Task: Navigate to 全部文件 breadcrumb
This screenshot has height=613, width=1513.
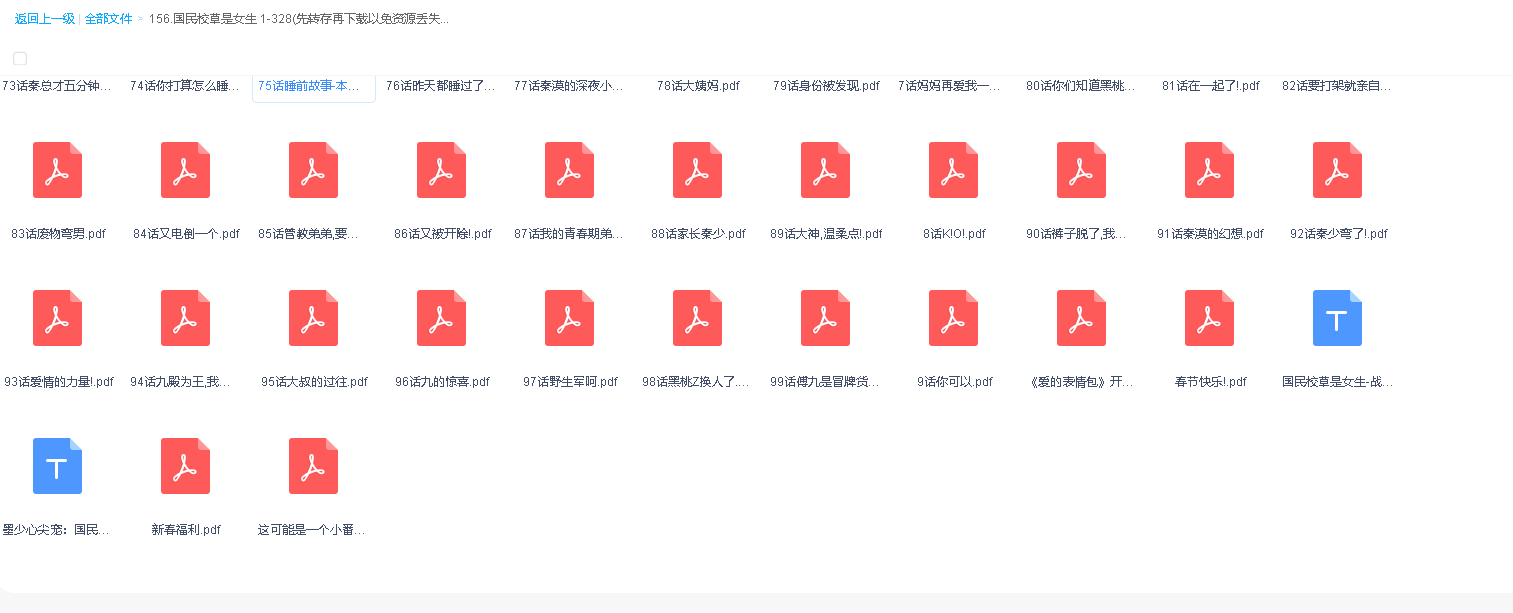Action: coord(108,19)
